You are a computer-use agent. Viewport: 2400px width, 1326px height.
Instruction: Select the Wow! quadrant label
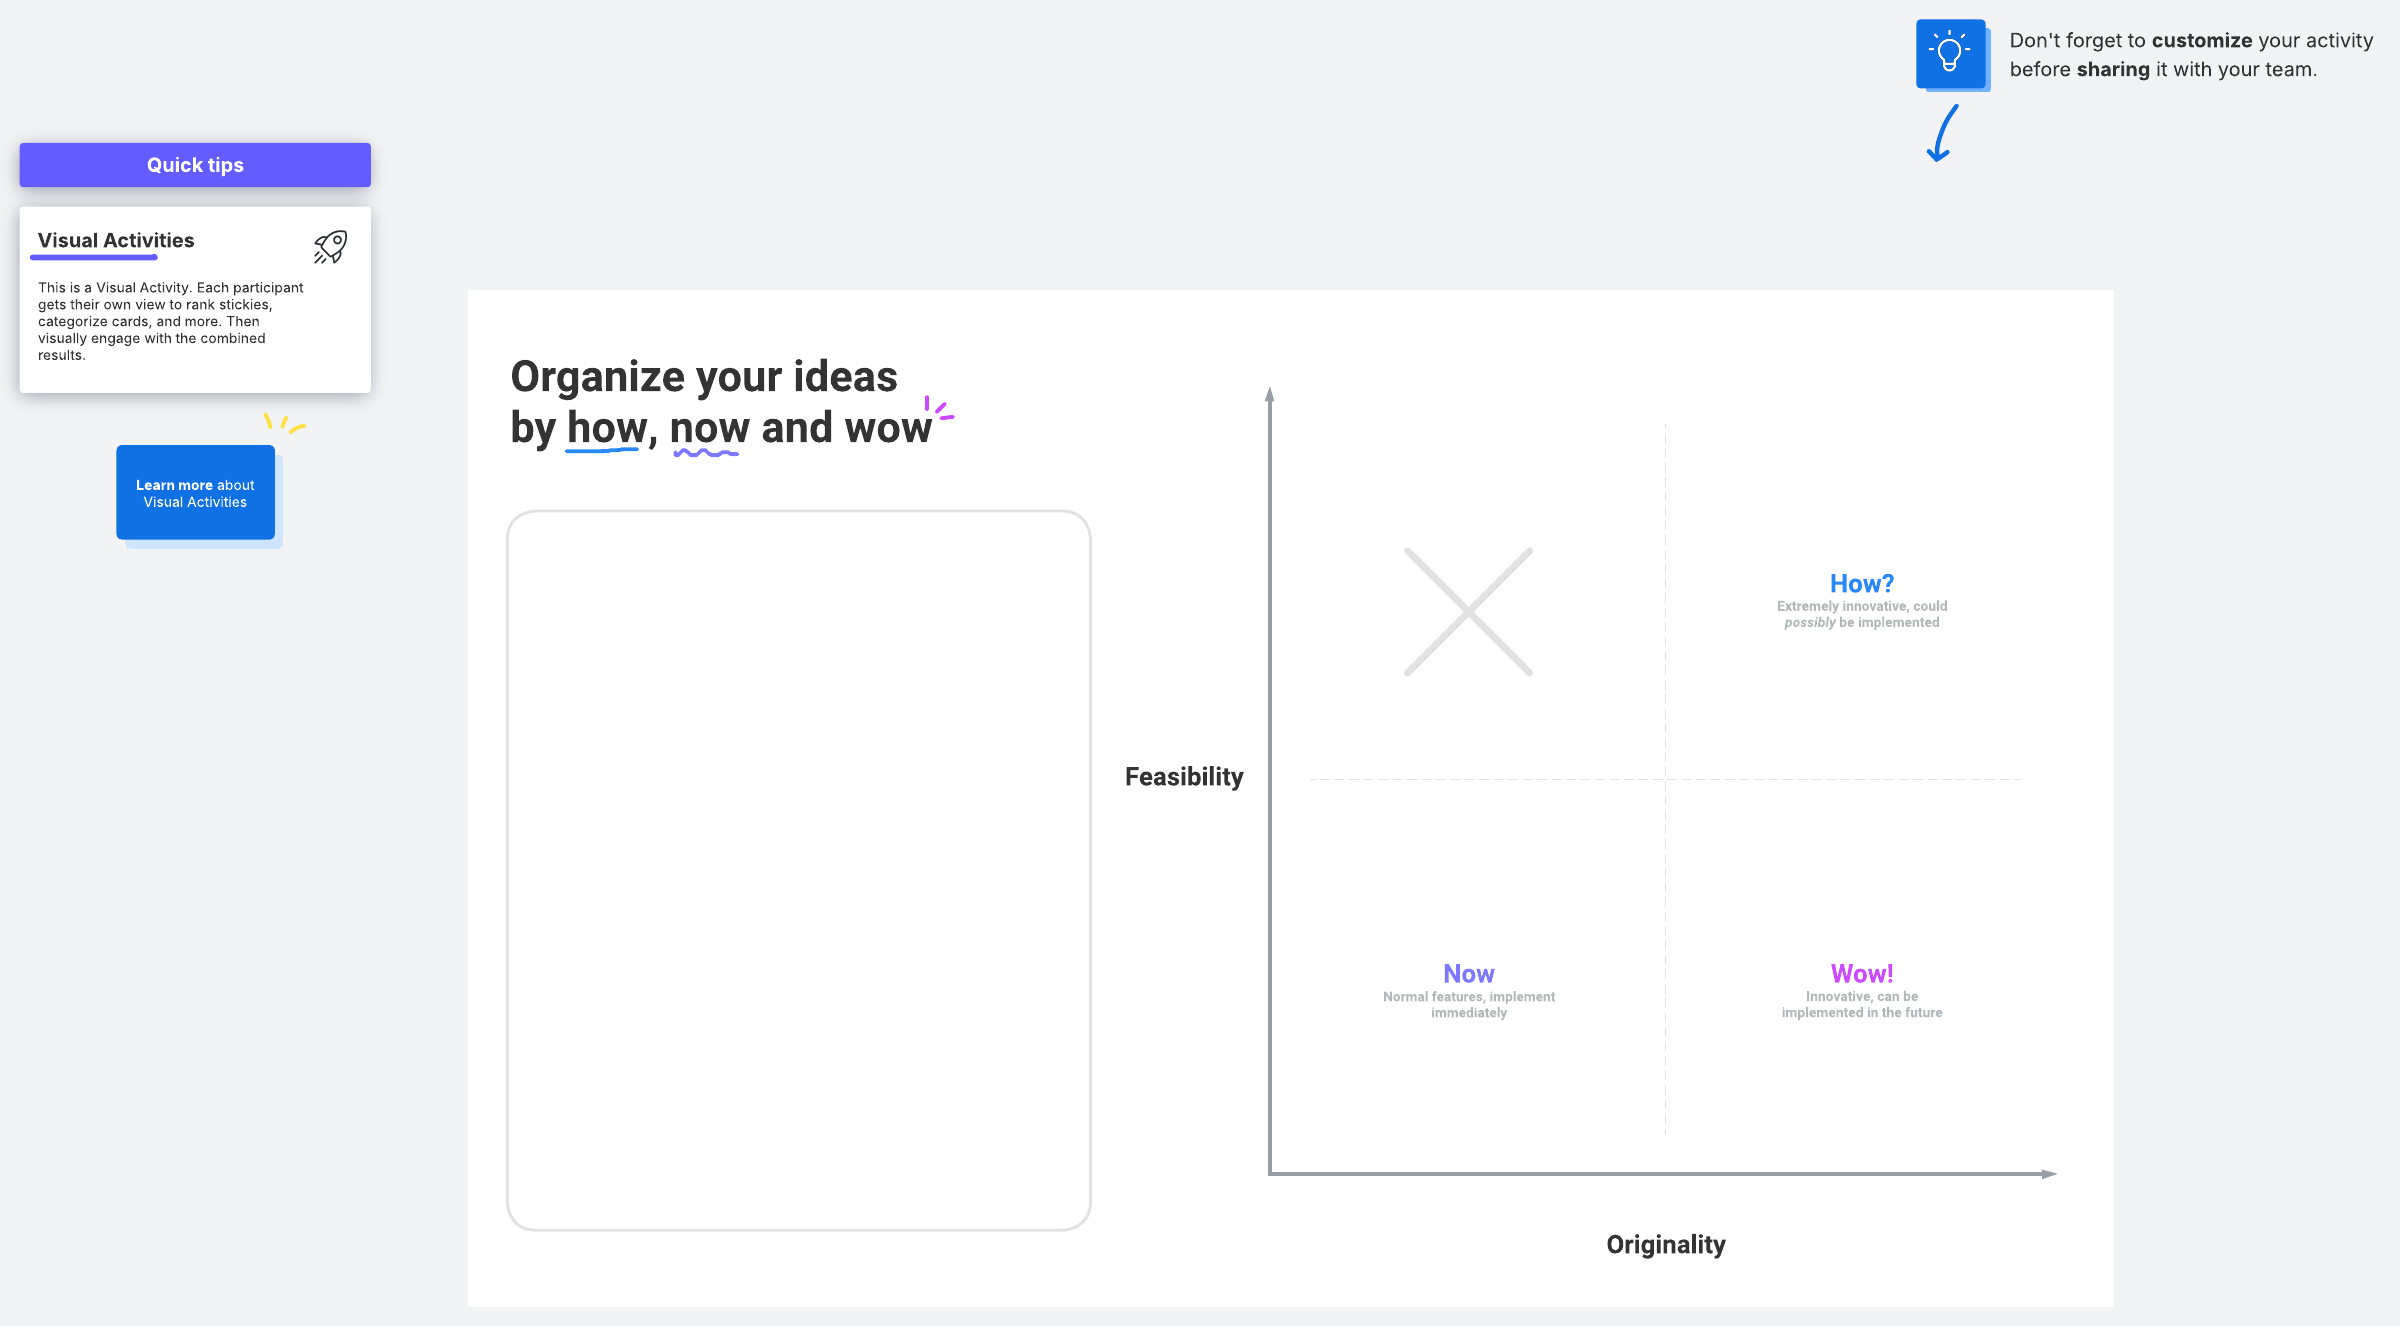click(1861, 973)
